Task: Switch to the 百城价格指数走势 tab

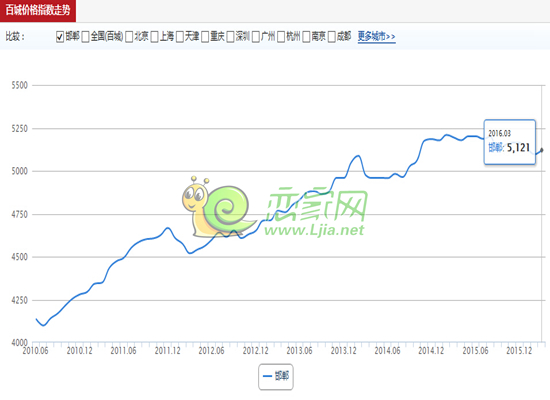Action: [x=38, y=10]
